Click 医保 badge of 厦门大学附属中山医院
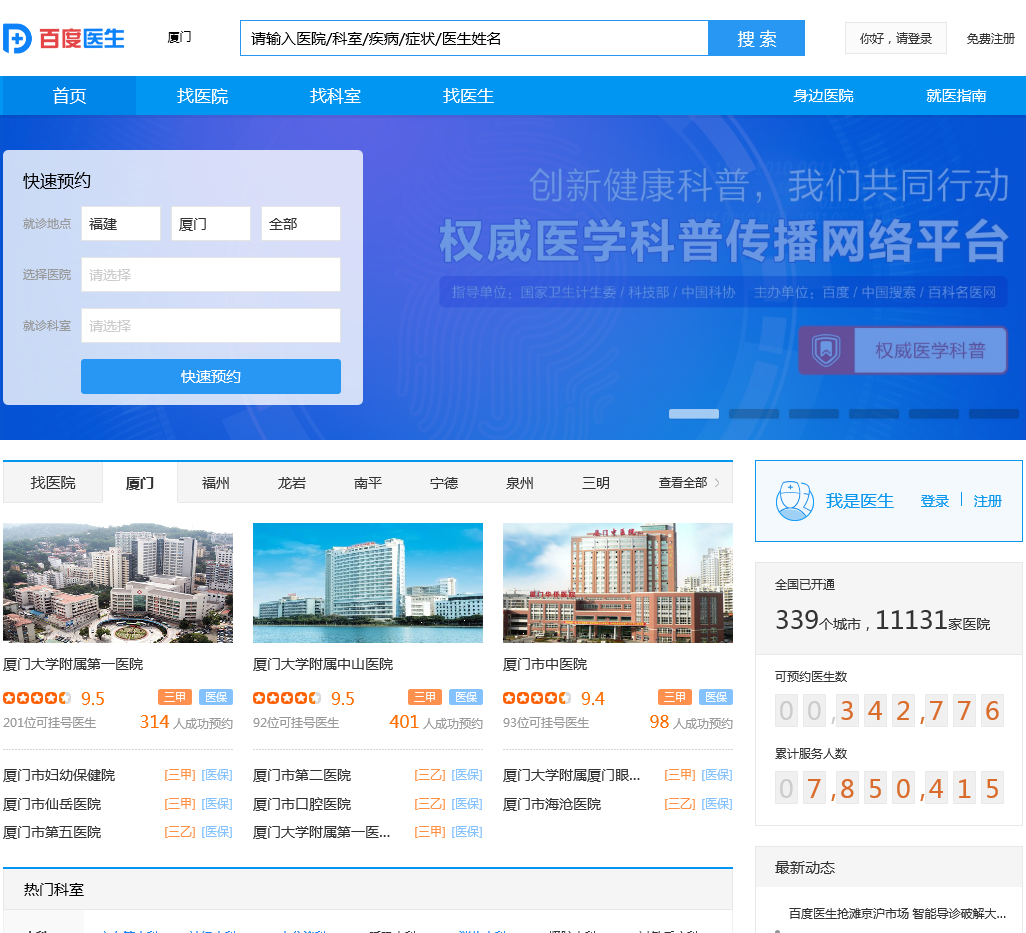This screenshot has height=933, width=1026. pyautogui.click(x=466, y=697)
